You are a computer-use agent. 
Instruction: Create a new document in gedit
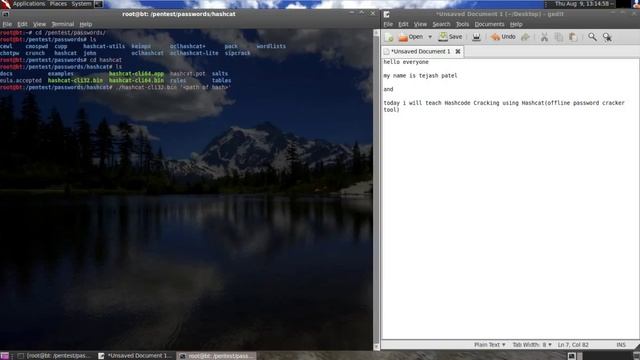389,37
